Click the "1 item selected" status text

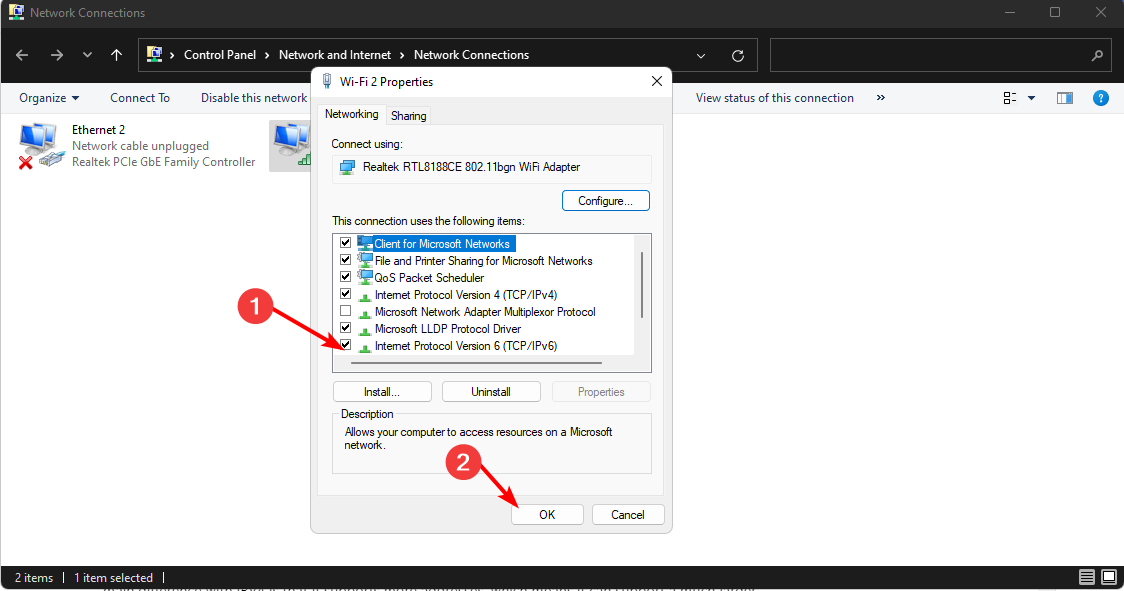[113, 578]
